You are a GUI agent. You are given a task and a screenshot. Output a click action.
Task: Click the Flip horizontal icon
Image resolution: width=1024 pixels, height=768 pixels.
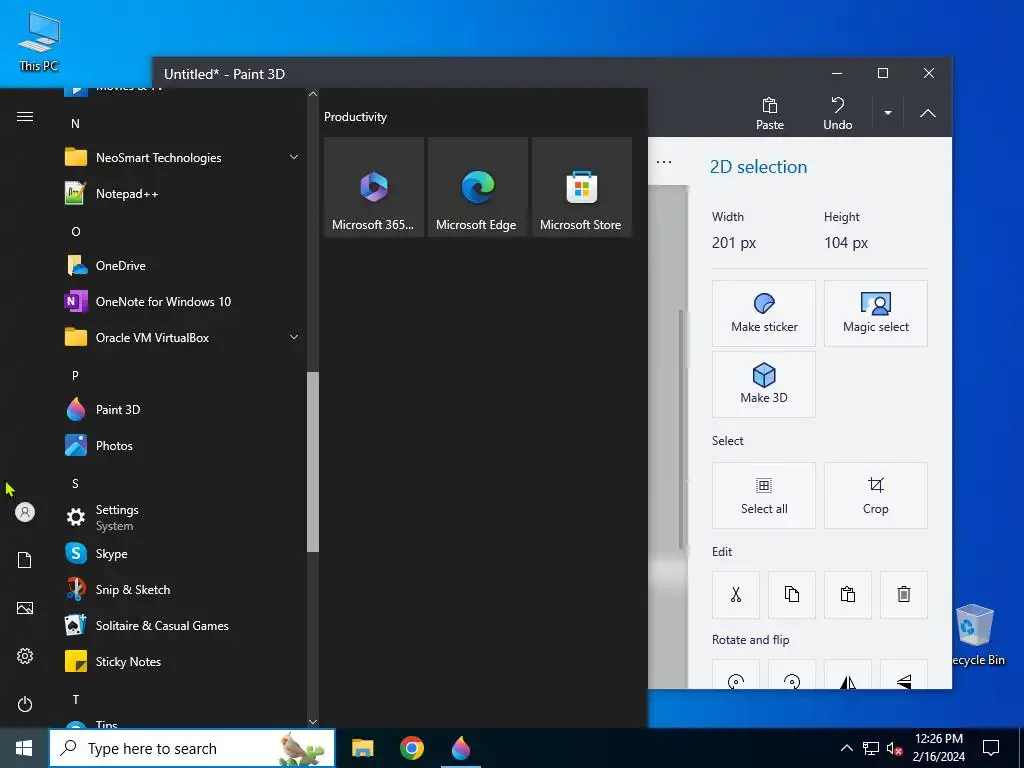coord(848,674)
